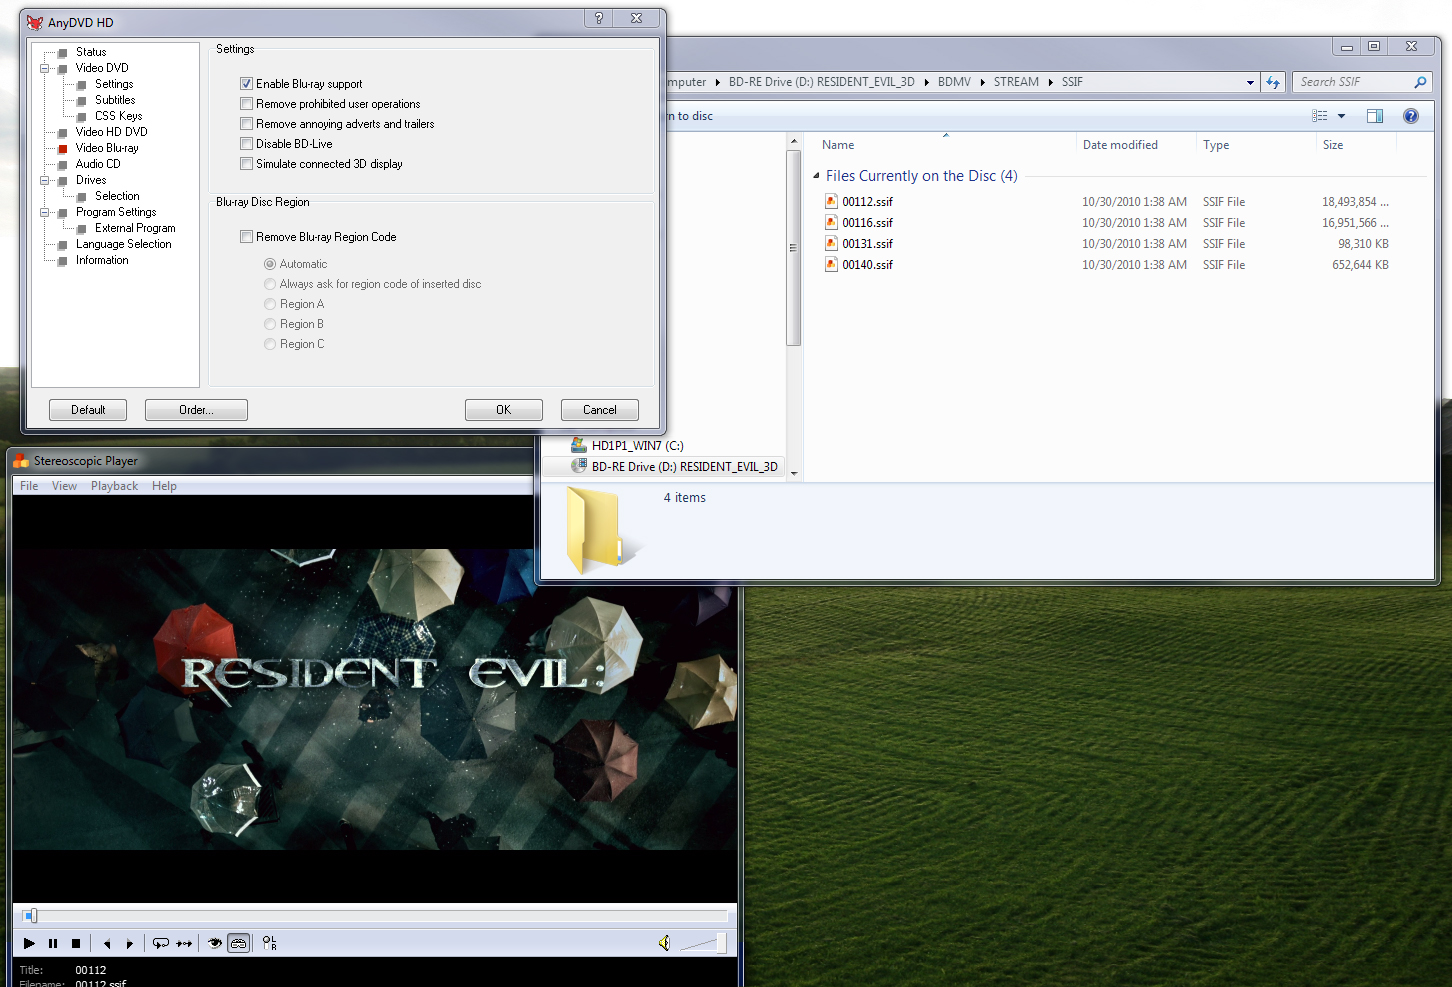Select Video Blu-ray in AnyDVD tree
This screenshot has width=1452, height=987.
coord(107,148)
